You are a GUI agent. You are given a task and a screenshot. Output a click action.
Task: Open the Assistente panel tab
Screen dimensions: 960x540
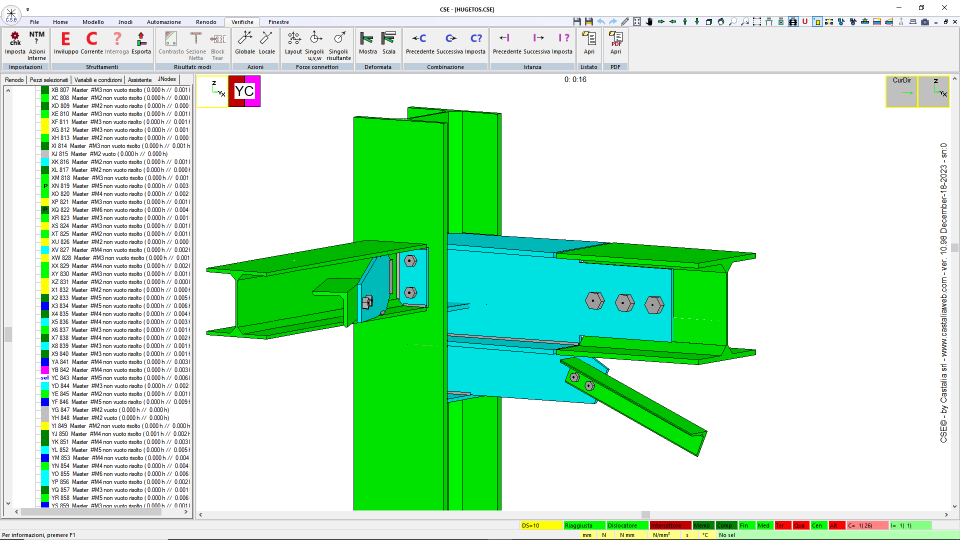tap(140, 80)
